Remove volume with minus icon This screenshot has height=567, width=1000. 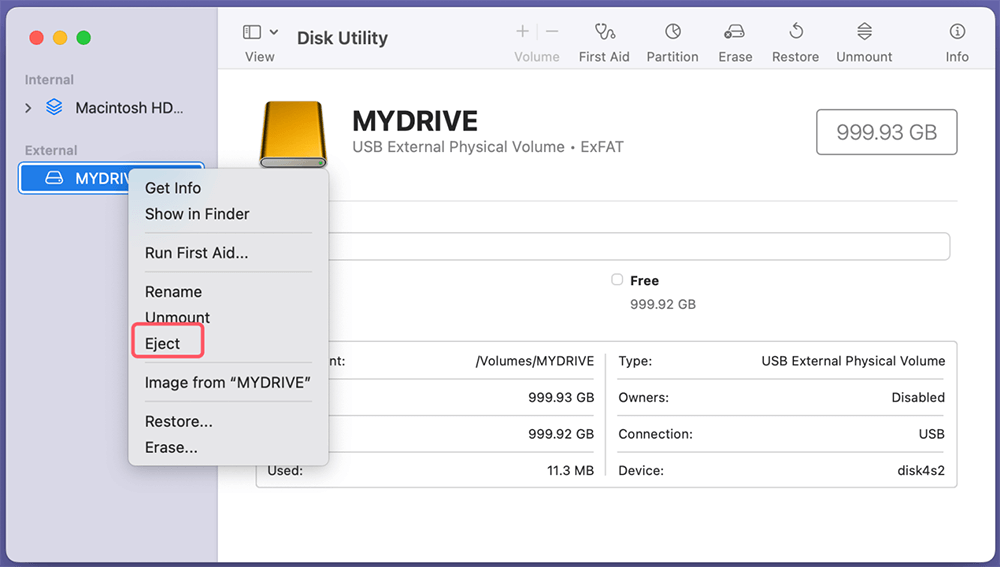[x=552, y=32]
